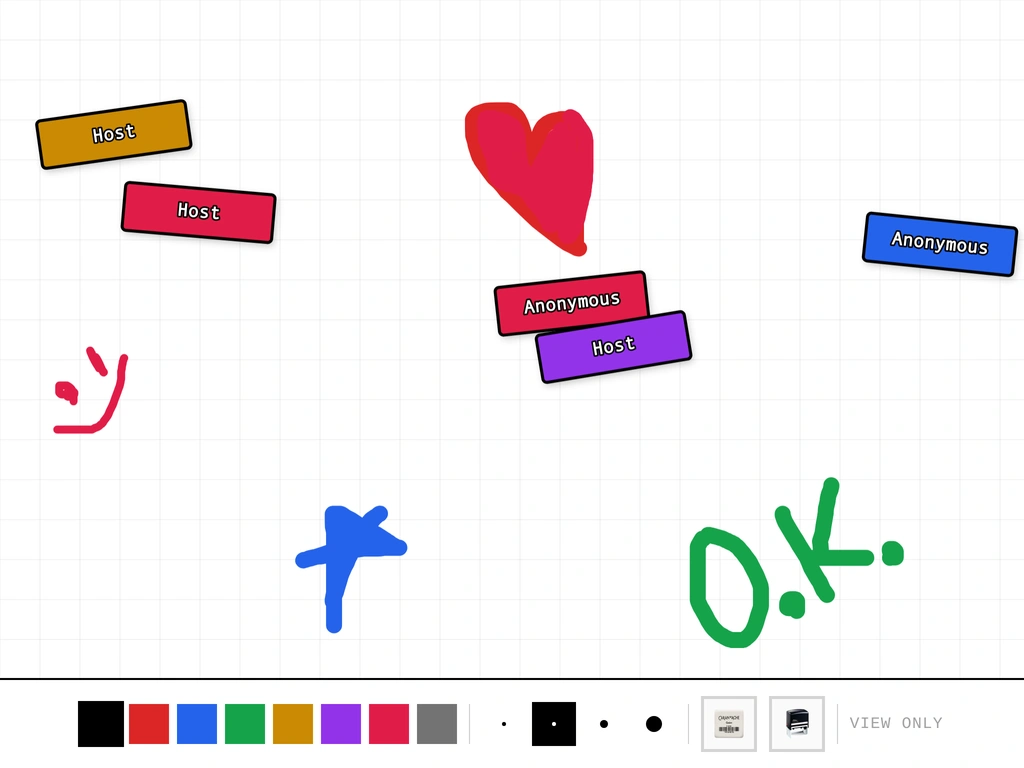Select the crimson pink color swatch
The height and width of the screenshot is (768, 1024).
tap(389, 724)
